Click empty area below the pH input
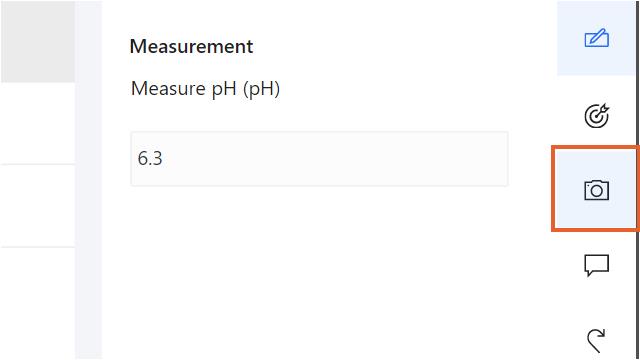 click(319, 273)
